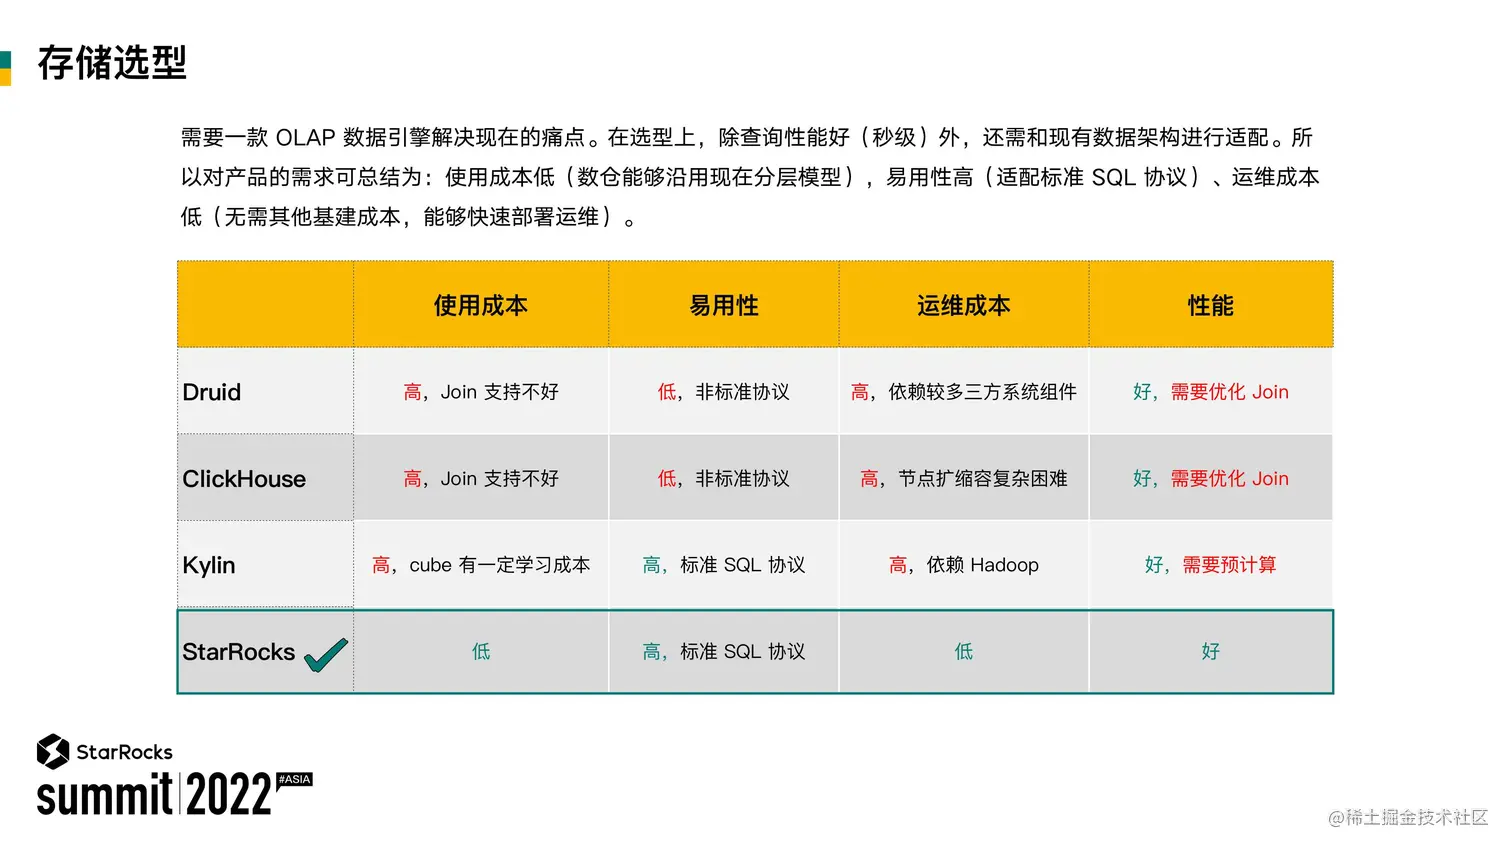Screen dimensions: 1512x851
Task: Select the 使用成本 column header
Action: (x=481, y=305)
